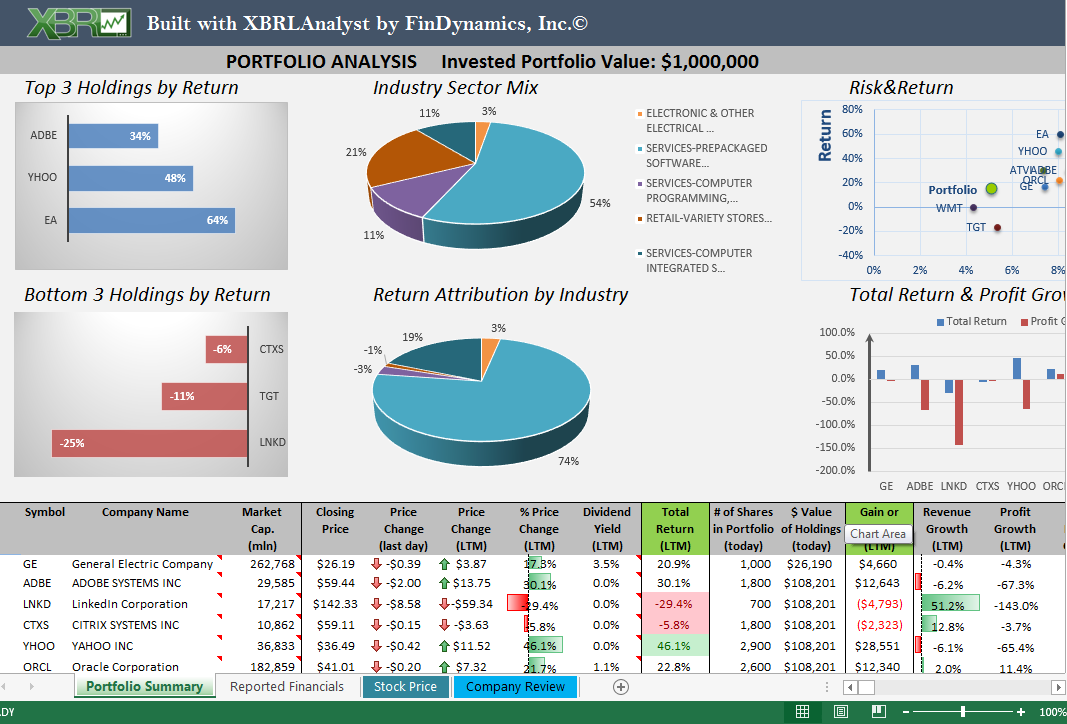Open the Reported Financials sheet
The image size is (1067, 724).
[288, 687]
